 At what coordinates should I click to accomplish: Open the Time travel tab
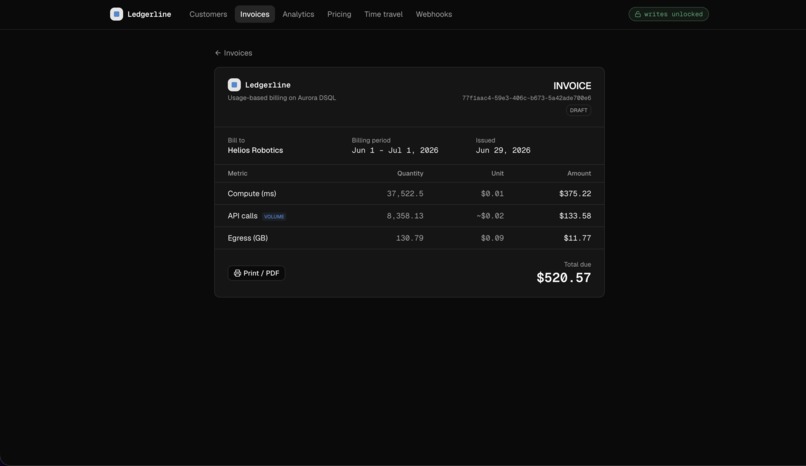click(x=383, y=14)
